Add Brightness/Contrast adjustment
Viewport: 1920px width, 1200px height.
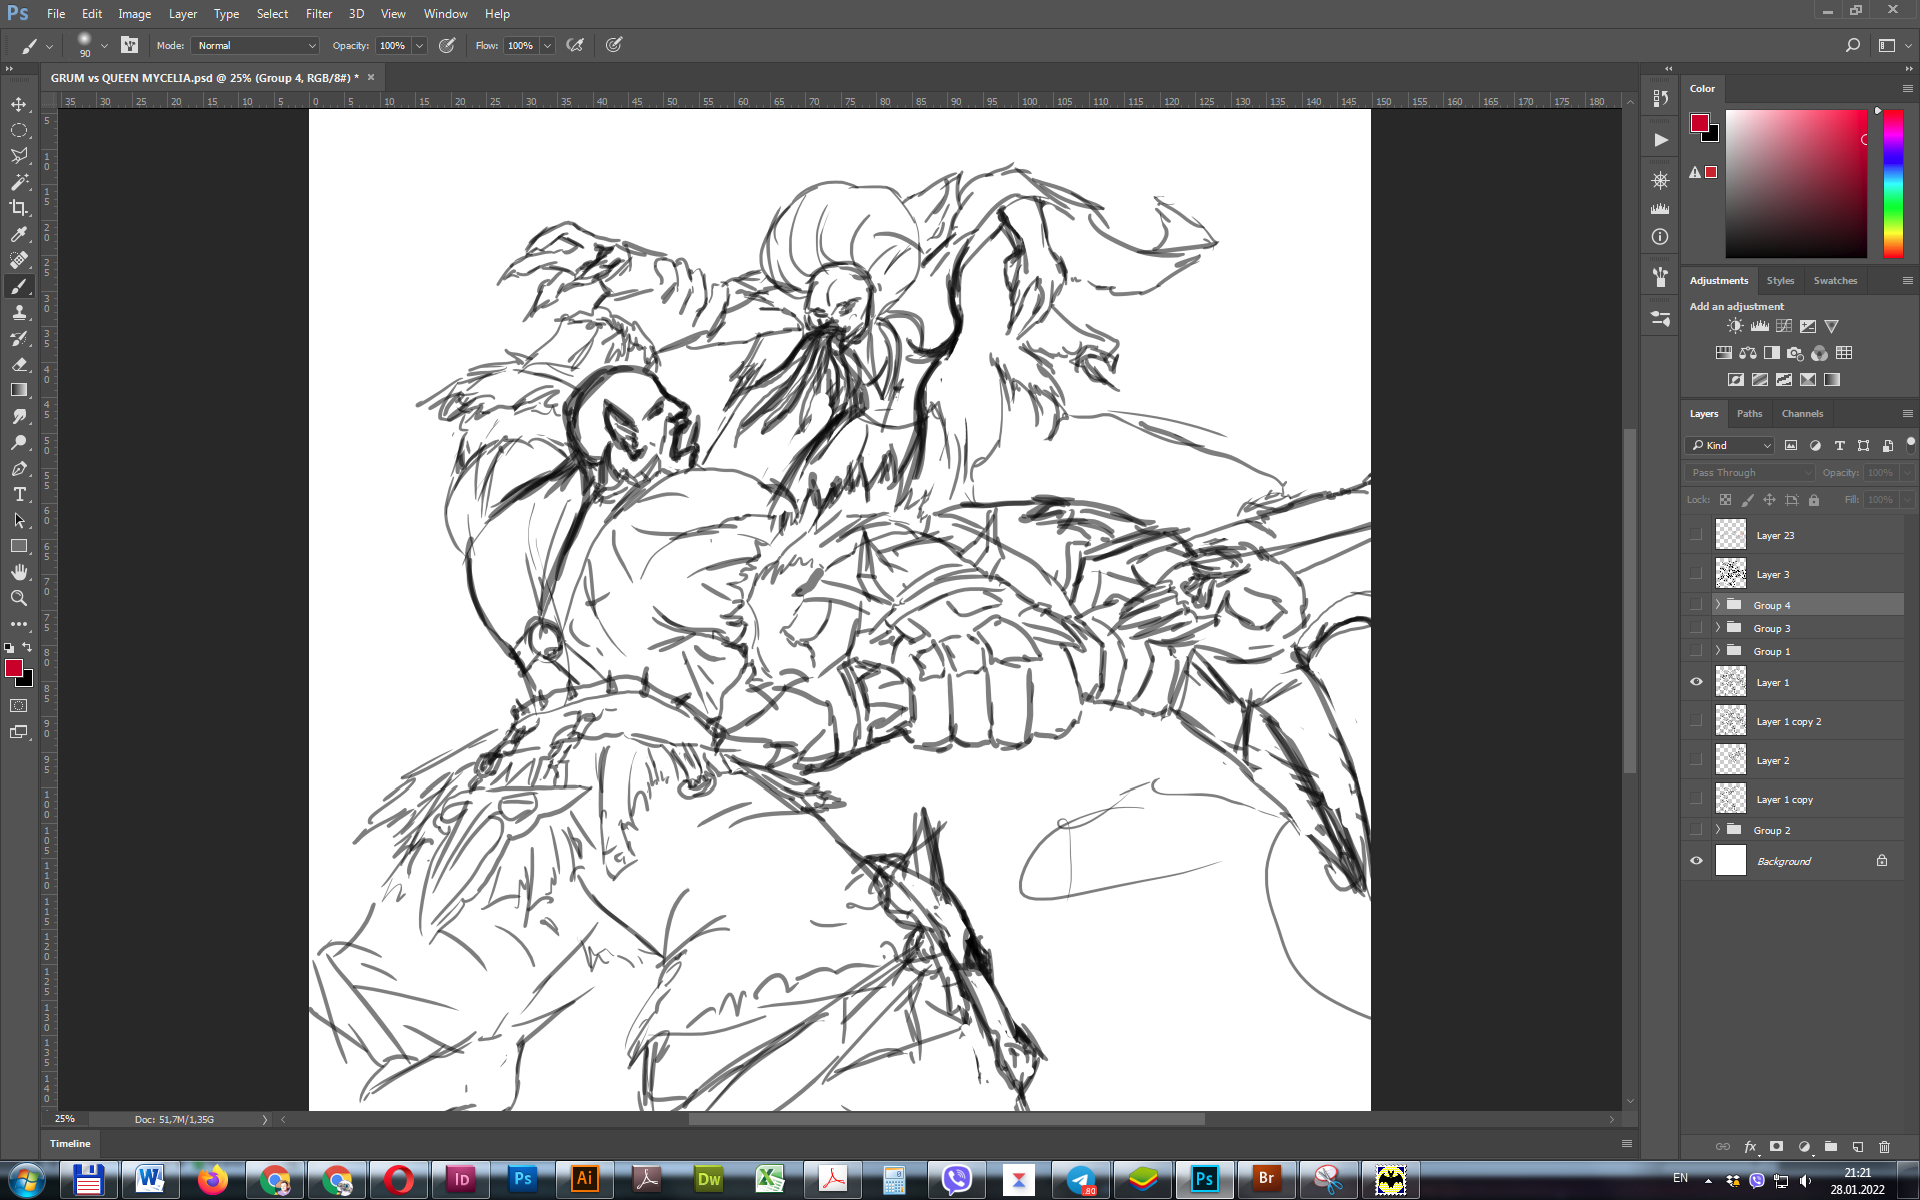[1735, 326]
